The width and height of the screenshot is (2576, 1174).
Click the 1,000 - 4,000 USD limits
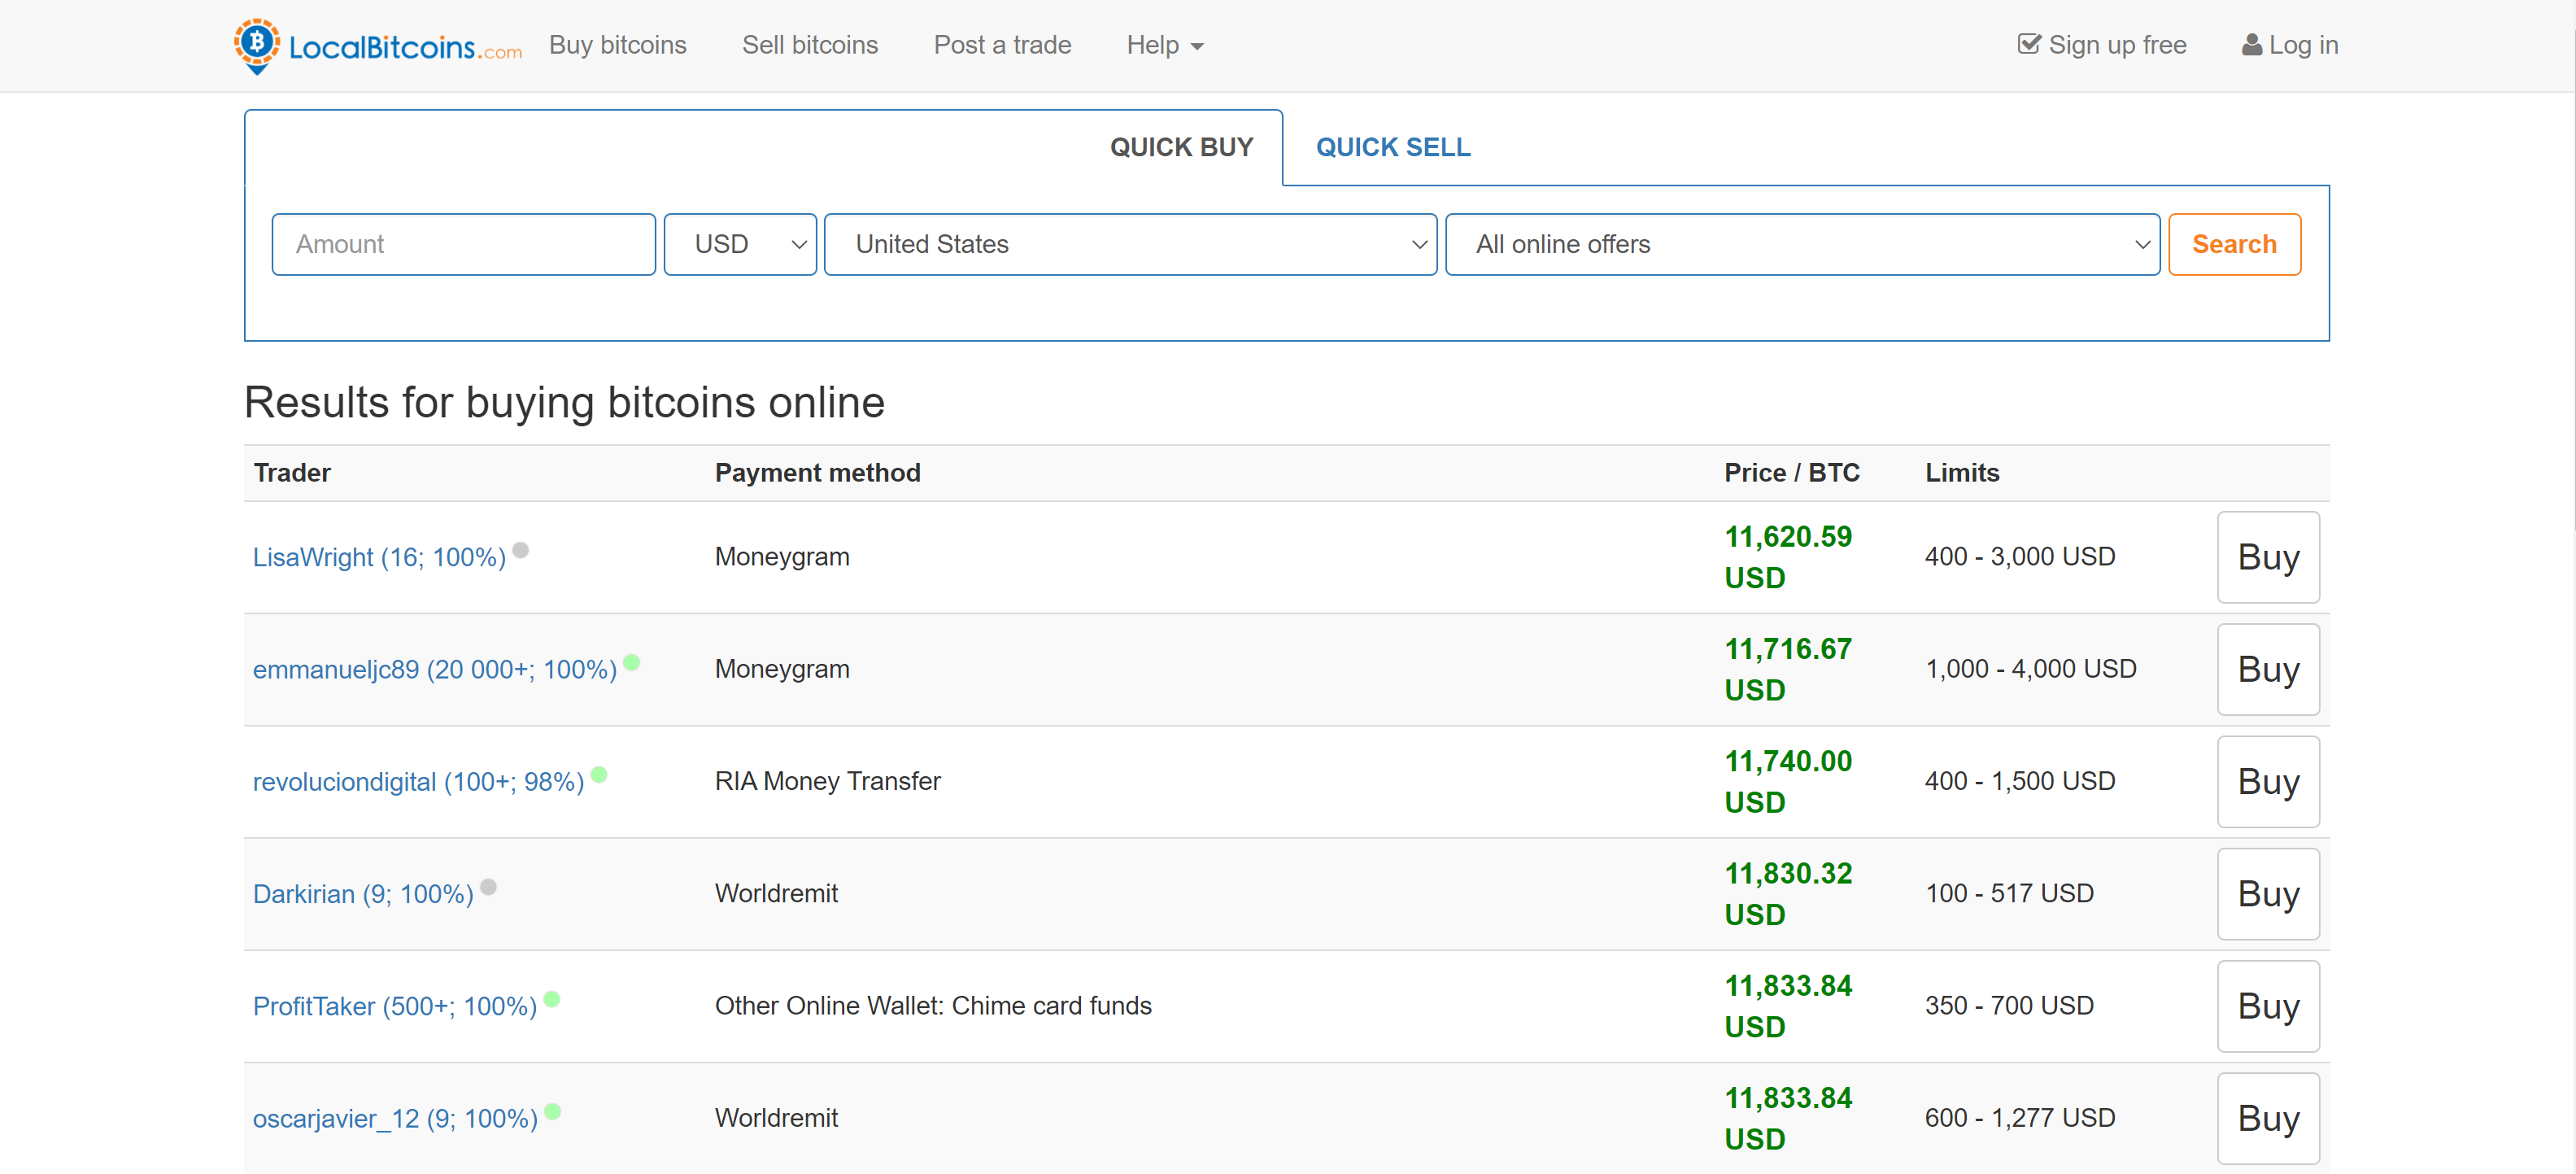pyautogui.click(x=2030, y=669)
